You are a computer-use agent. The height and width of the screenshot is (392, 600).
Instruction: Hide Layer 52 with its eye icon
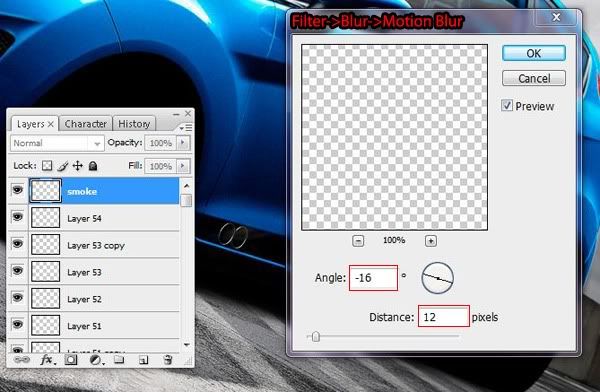point(17,297)
